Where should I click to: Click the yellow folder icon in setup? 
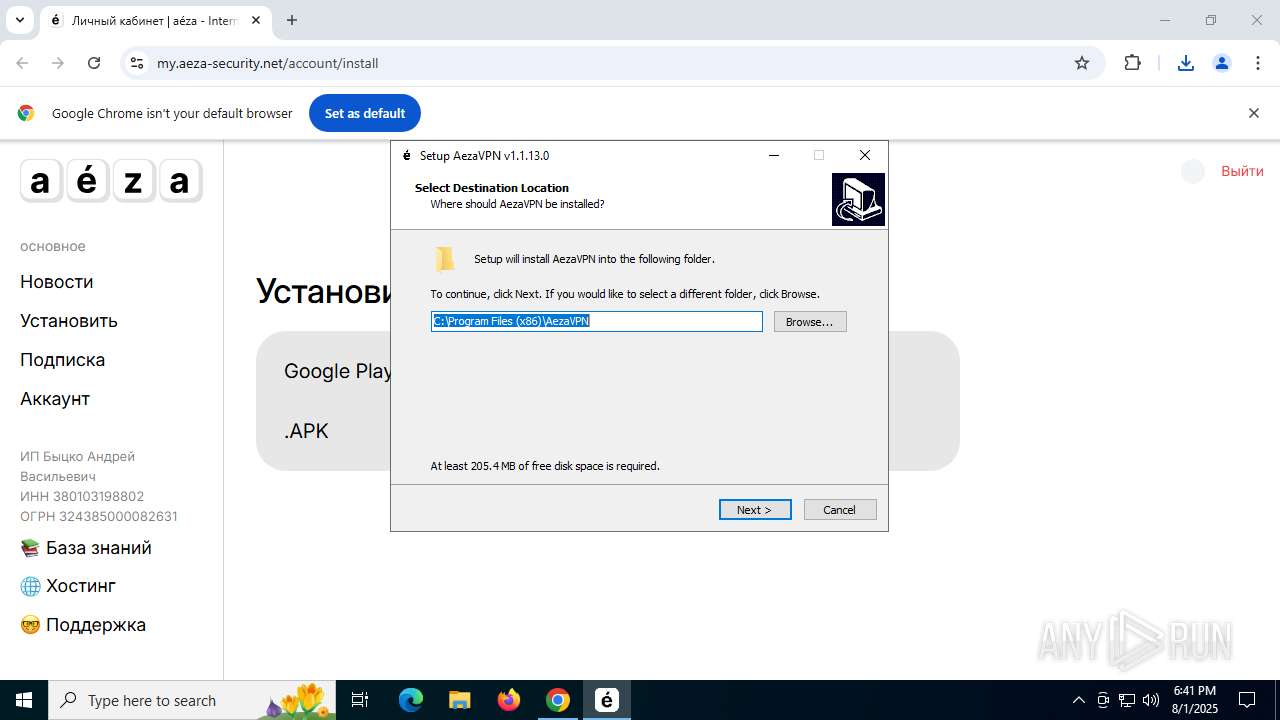pyautogui.click(x=445, y=259)
